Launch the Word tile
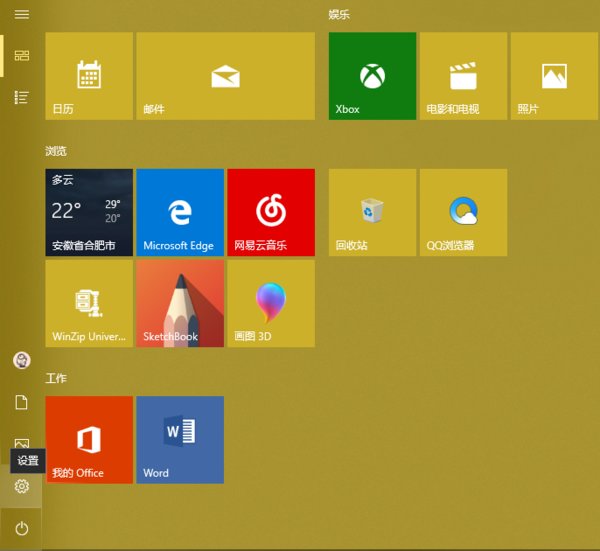This screenshot has width=600, height=551. [180, 439]
